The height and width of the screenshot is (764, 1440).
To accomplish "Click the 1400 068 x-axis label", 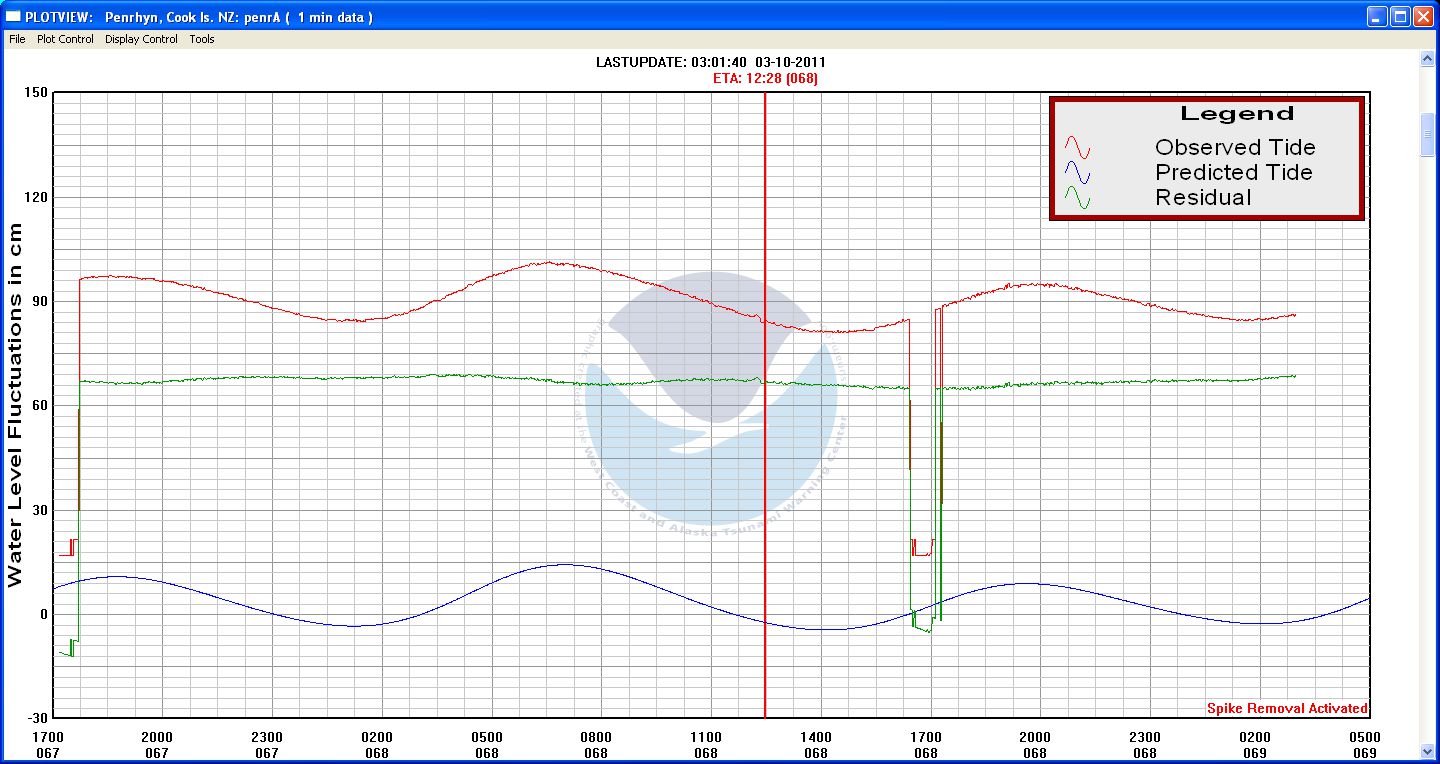I will [816, 745].
